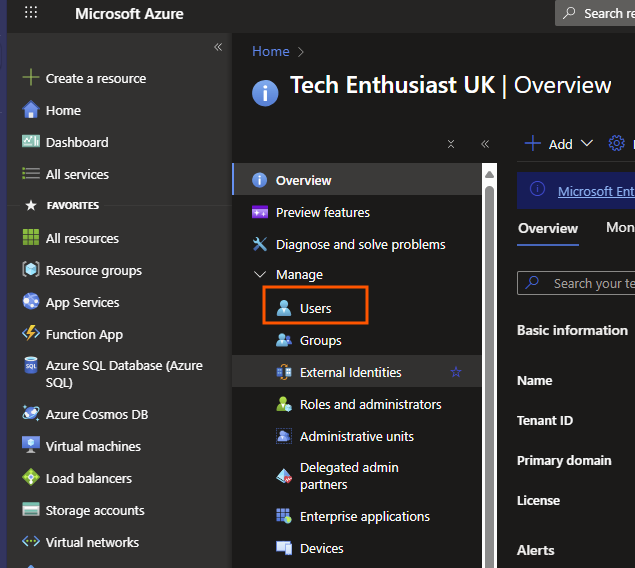Viewport: 635px width, 568px height.
Task: Favorite External Identities with the star
Action: pyautogui.click(x=456, y=372)
